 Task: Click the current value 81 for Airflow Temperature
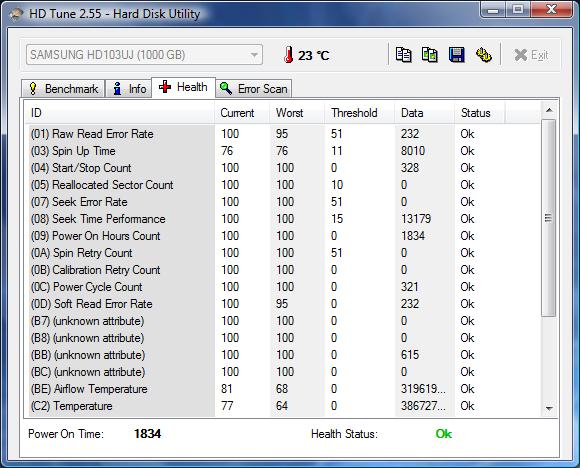click(227, 389)
